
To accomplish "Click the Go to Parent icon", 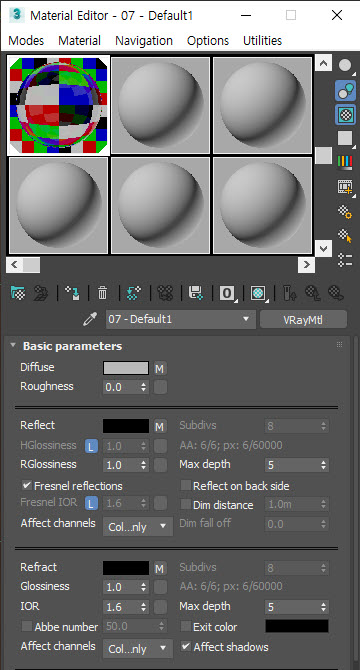I will click(x=313, y=293).
